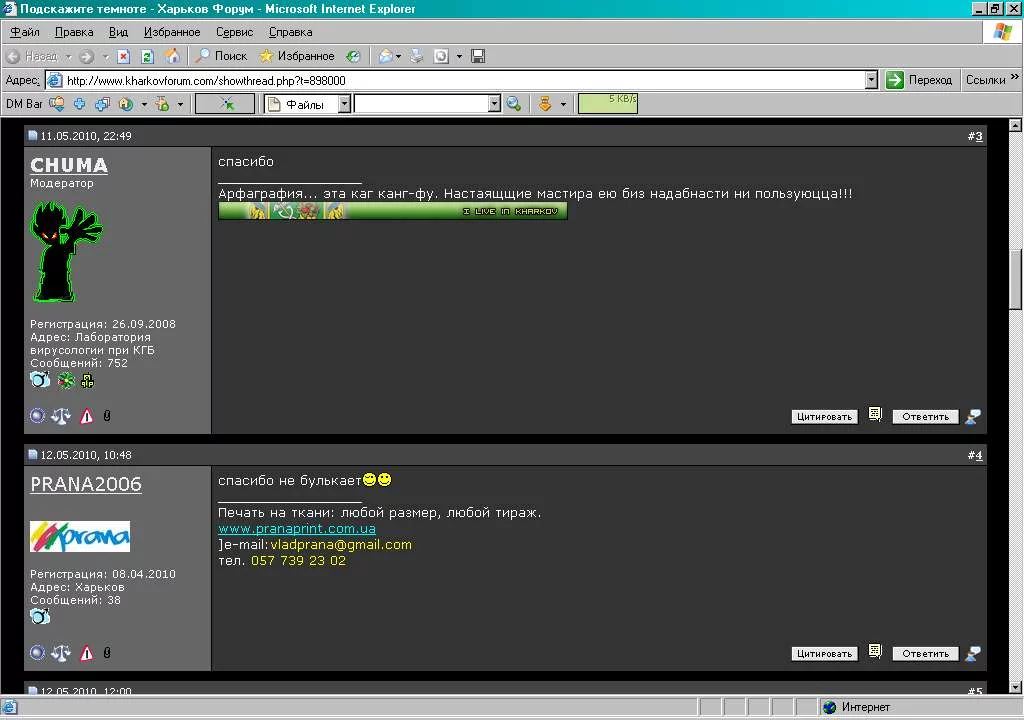Image resolution: width=1024 pixels, height=720 pixels.
Task: Open the Избранное star toolbar button
Action: coord(297,56)
